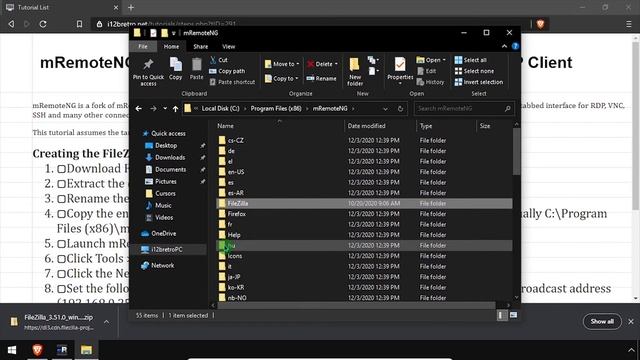Switch to details view layout
The width and height of the screenshot is (640, 360).
coord(501,315)
